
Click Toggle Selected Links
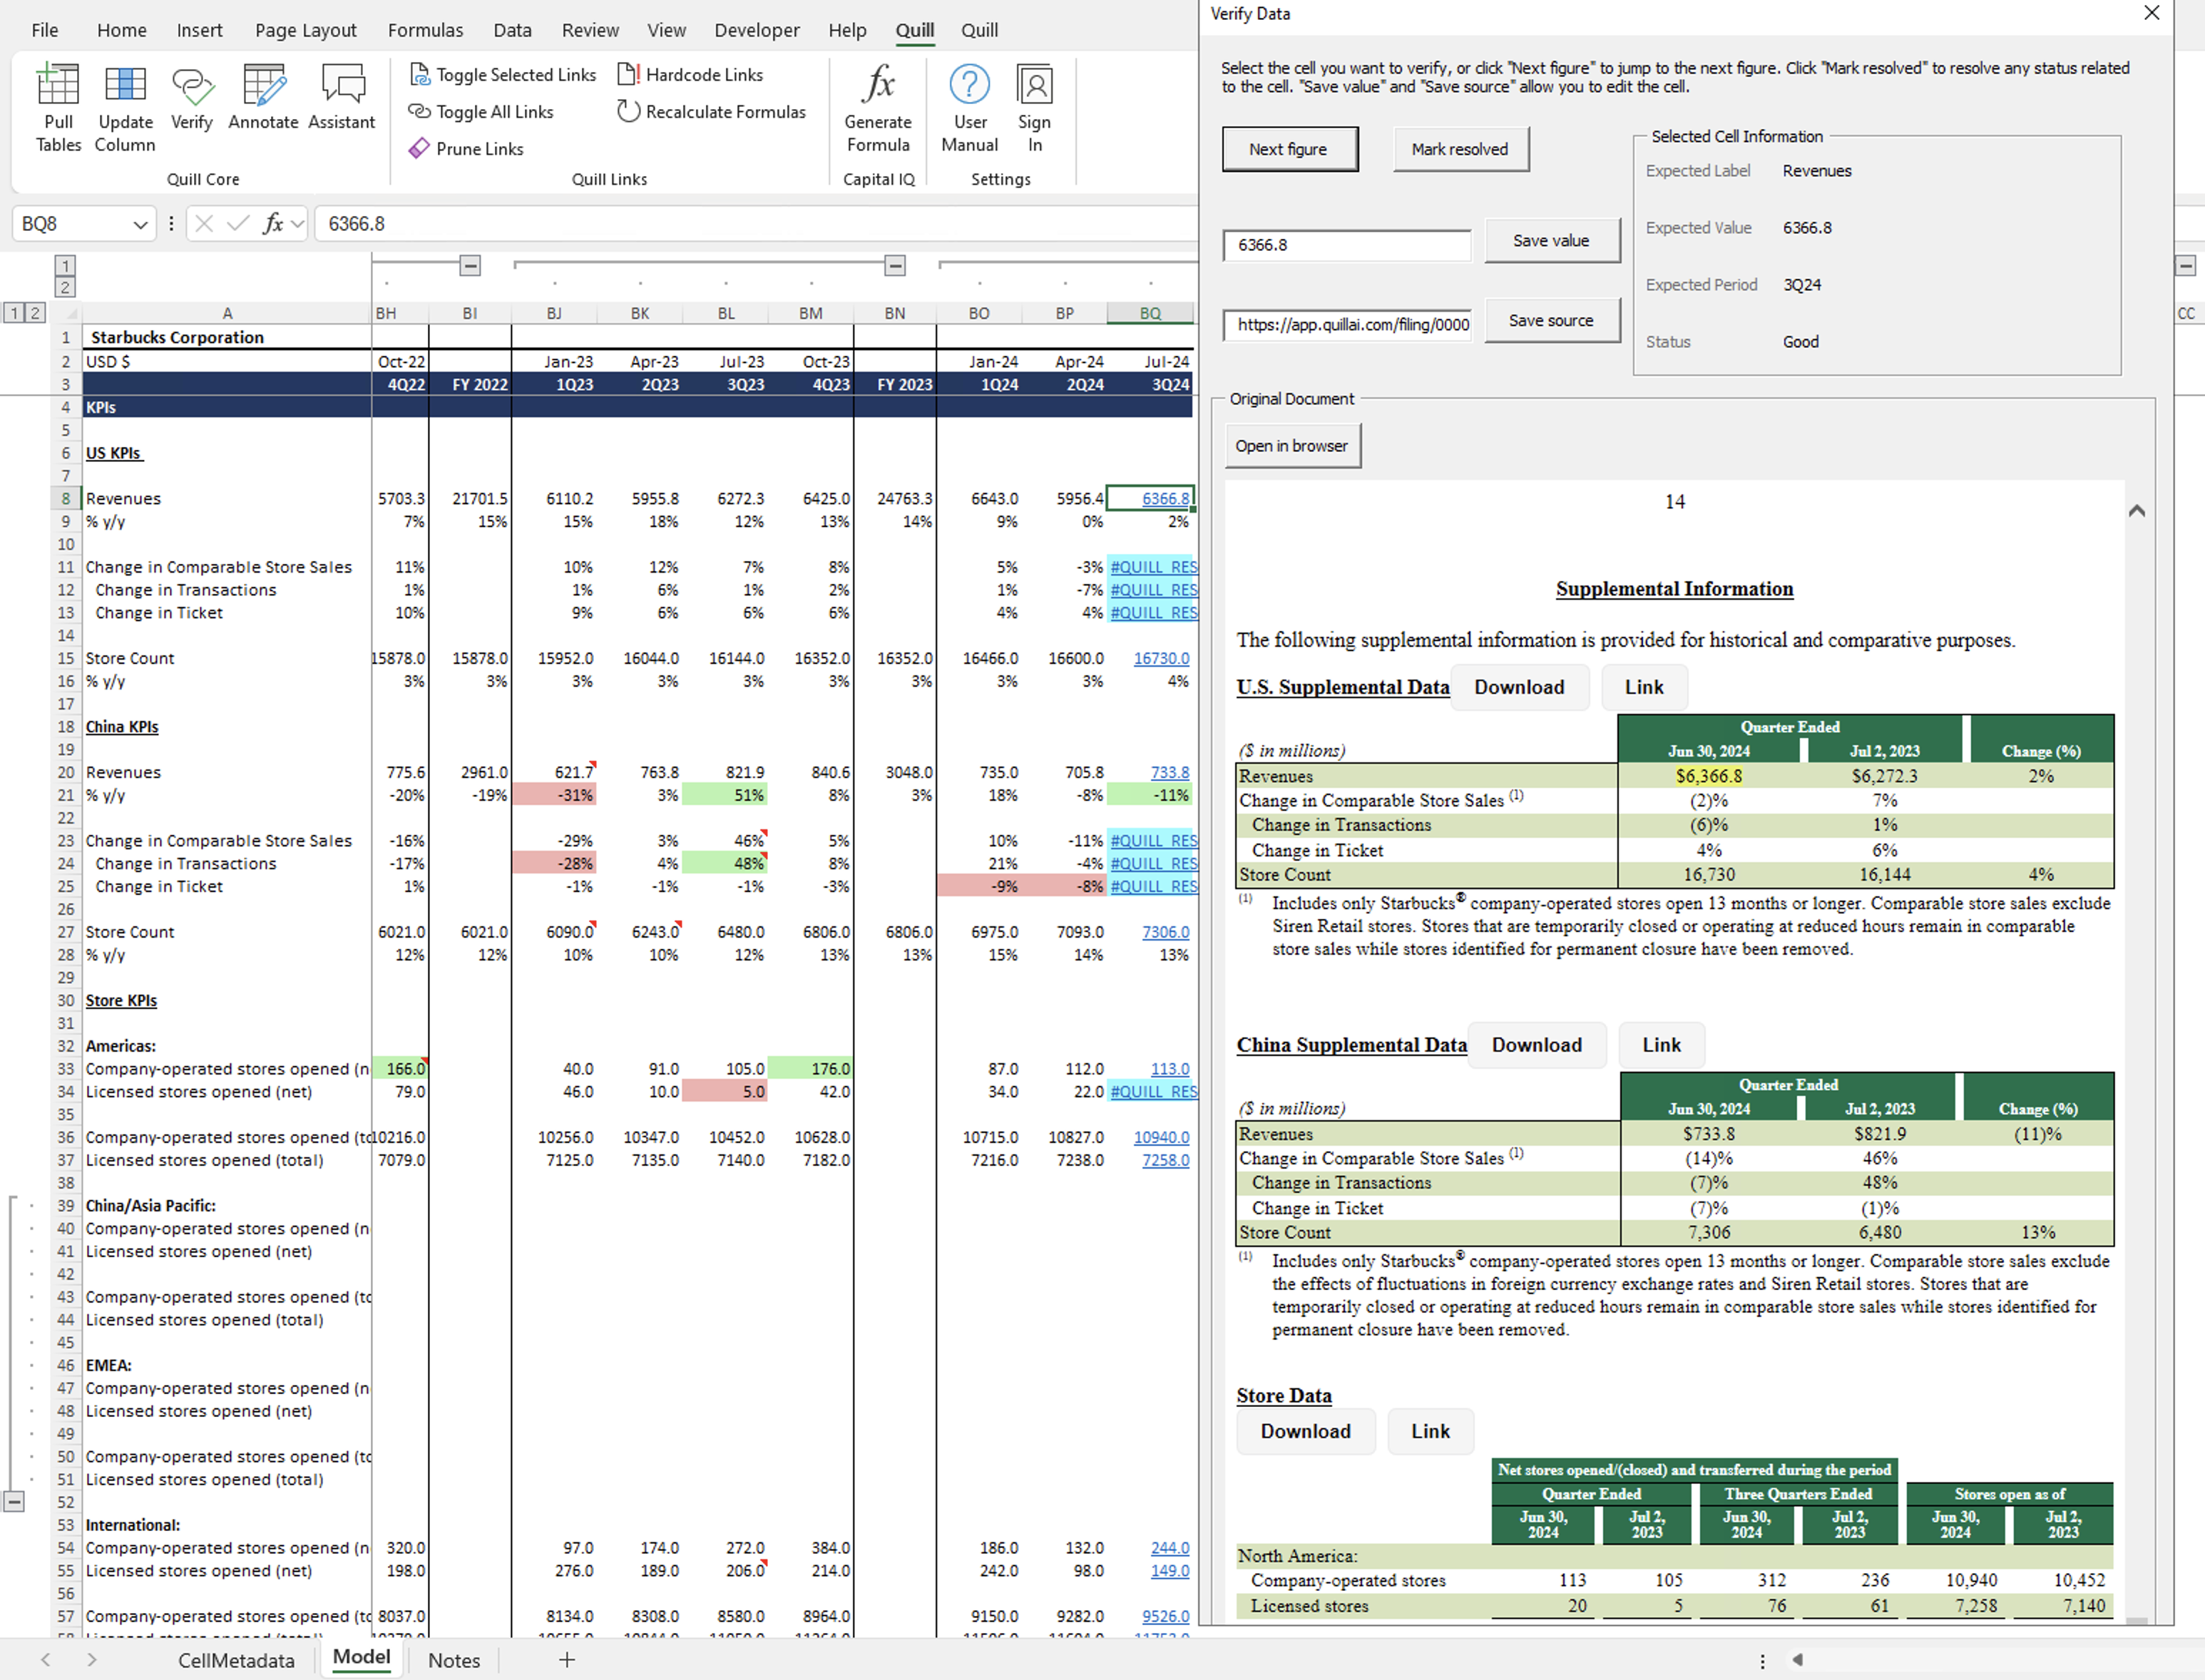504,75
